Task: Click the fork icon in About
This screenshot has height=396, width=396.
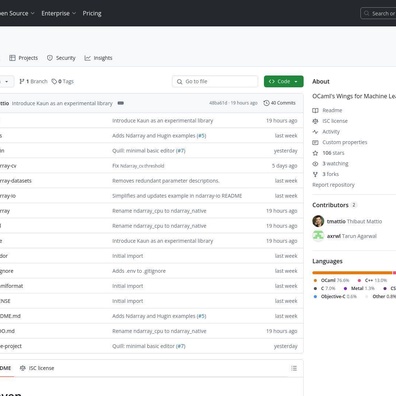Action: coord(315,174)
